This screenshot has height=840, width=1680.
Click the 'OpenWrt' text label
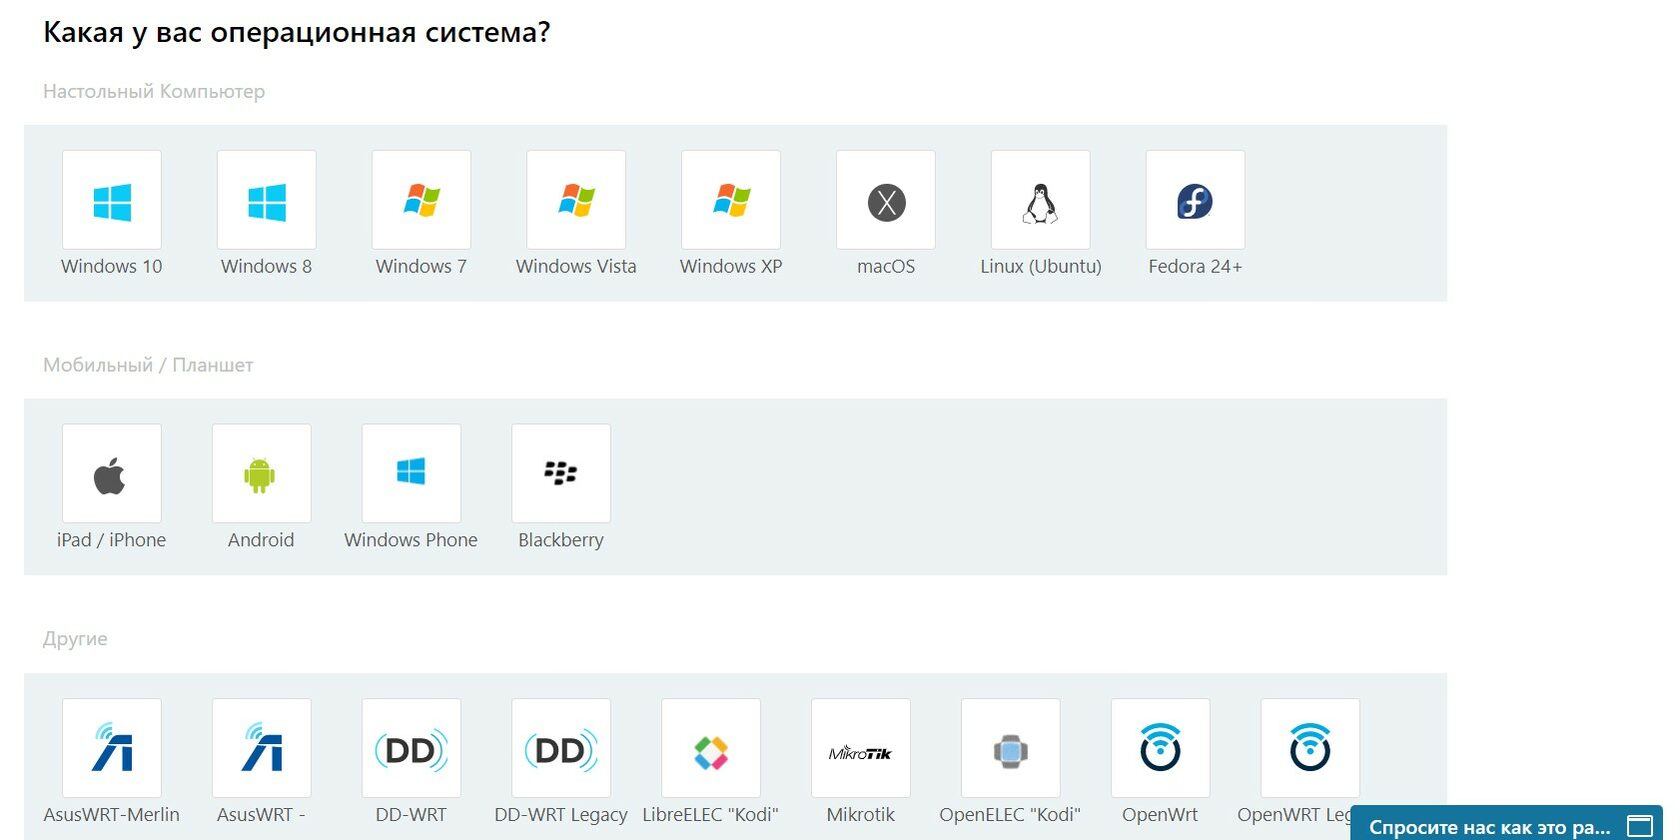[x=1160, y=814]
